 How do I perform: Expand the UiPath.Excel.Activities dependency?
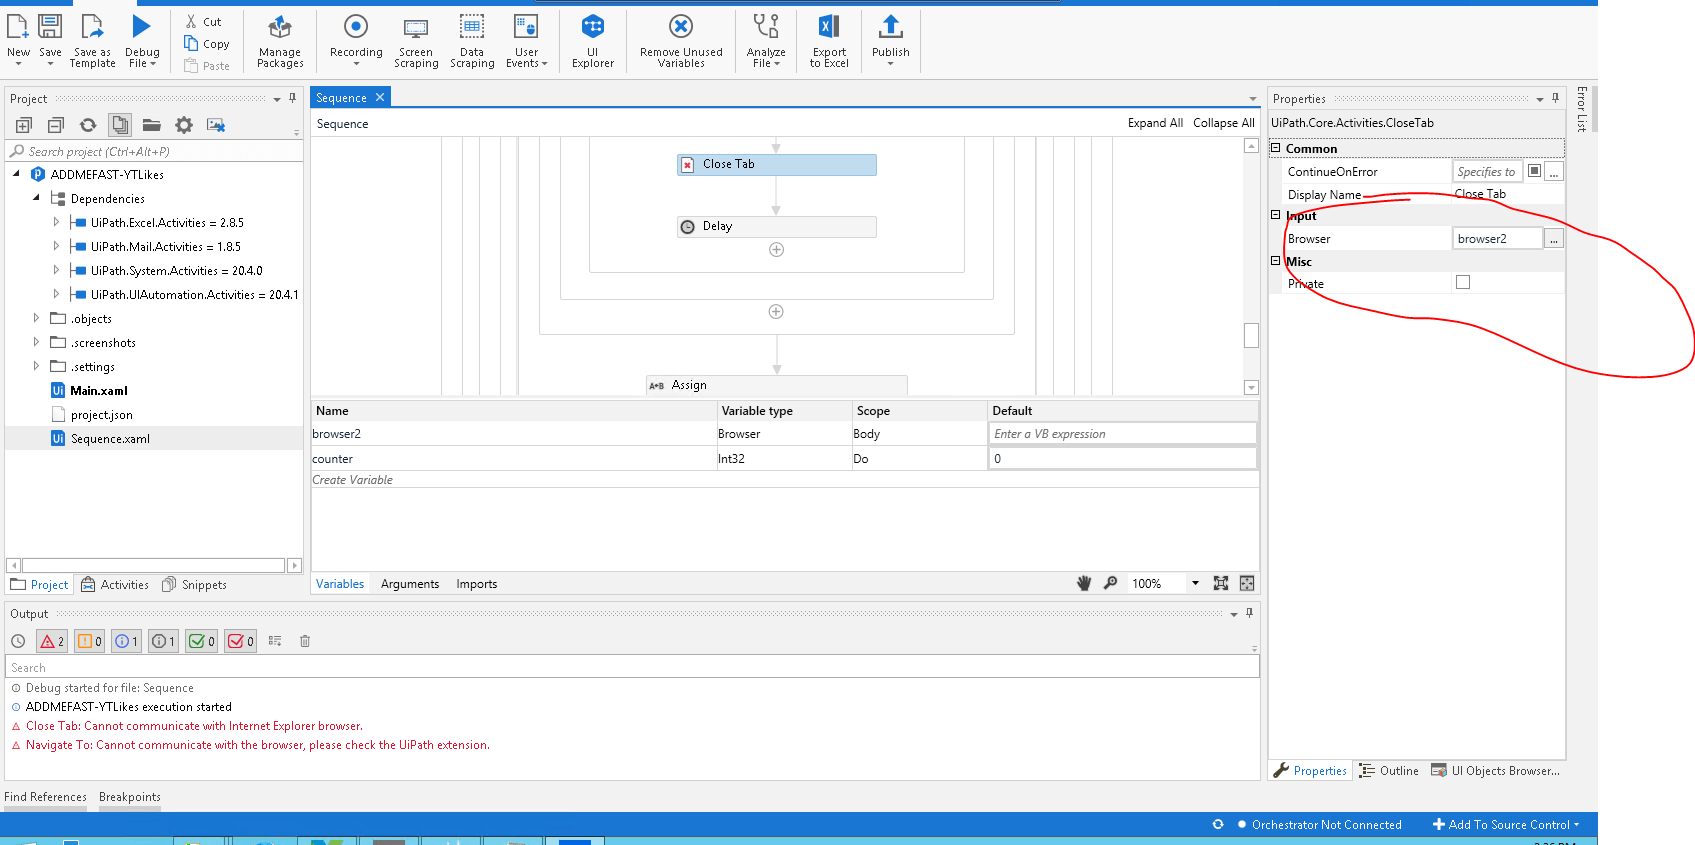tap(56, 223)
